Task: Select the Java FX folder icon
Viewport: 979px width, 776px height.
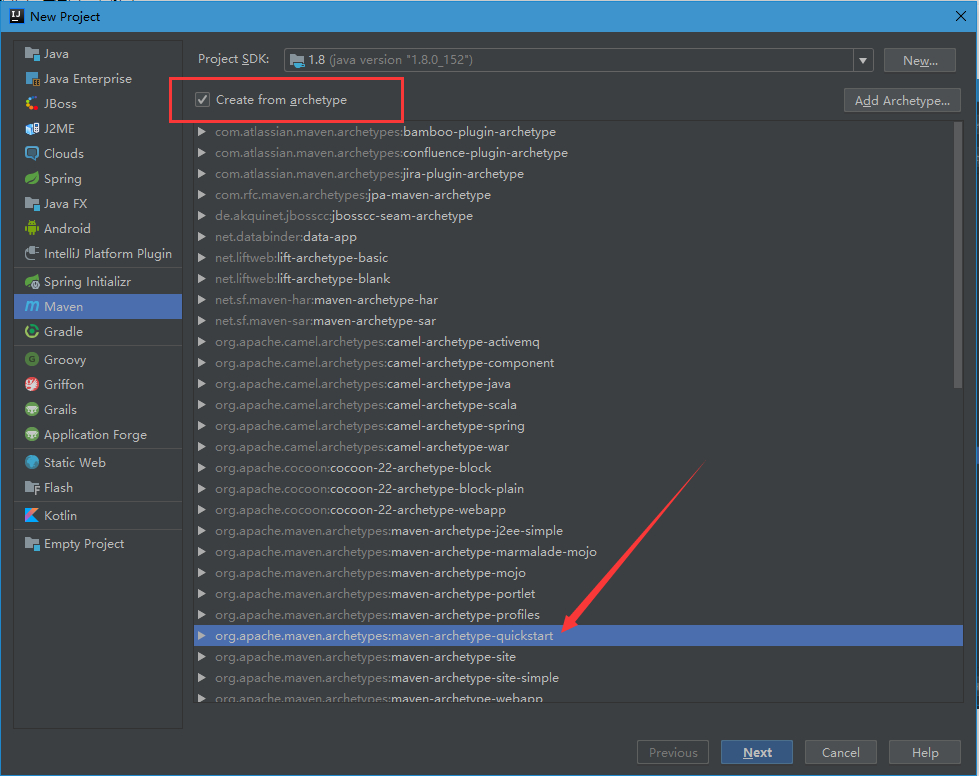Action: coord(32,204)
